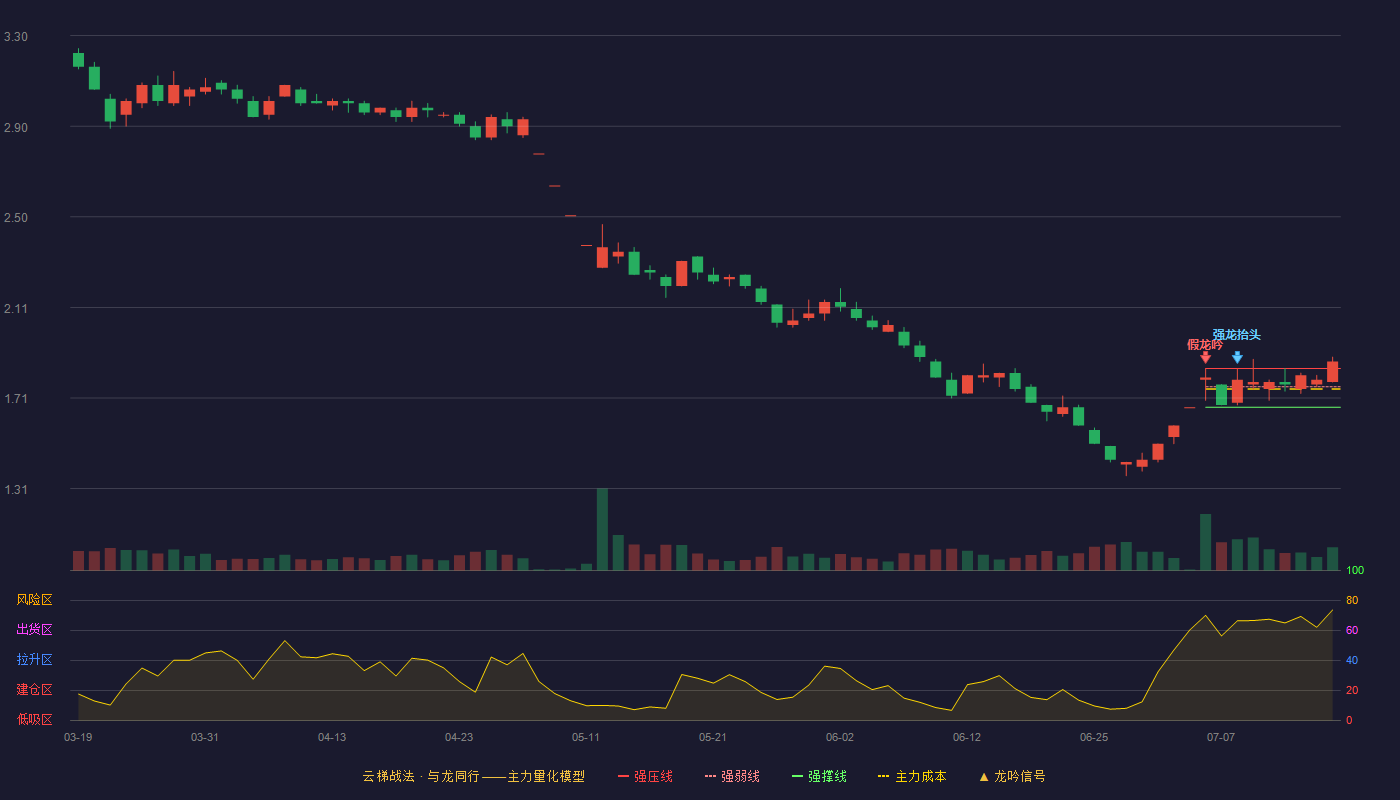The height and width of the screenshot is (800, 1400).
Task: Click the 建仓区 zone label
Action: coord(34,690)
